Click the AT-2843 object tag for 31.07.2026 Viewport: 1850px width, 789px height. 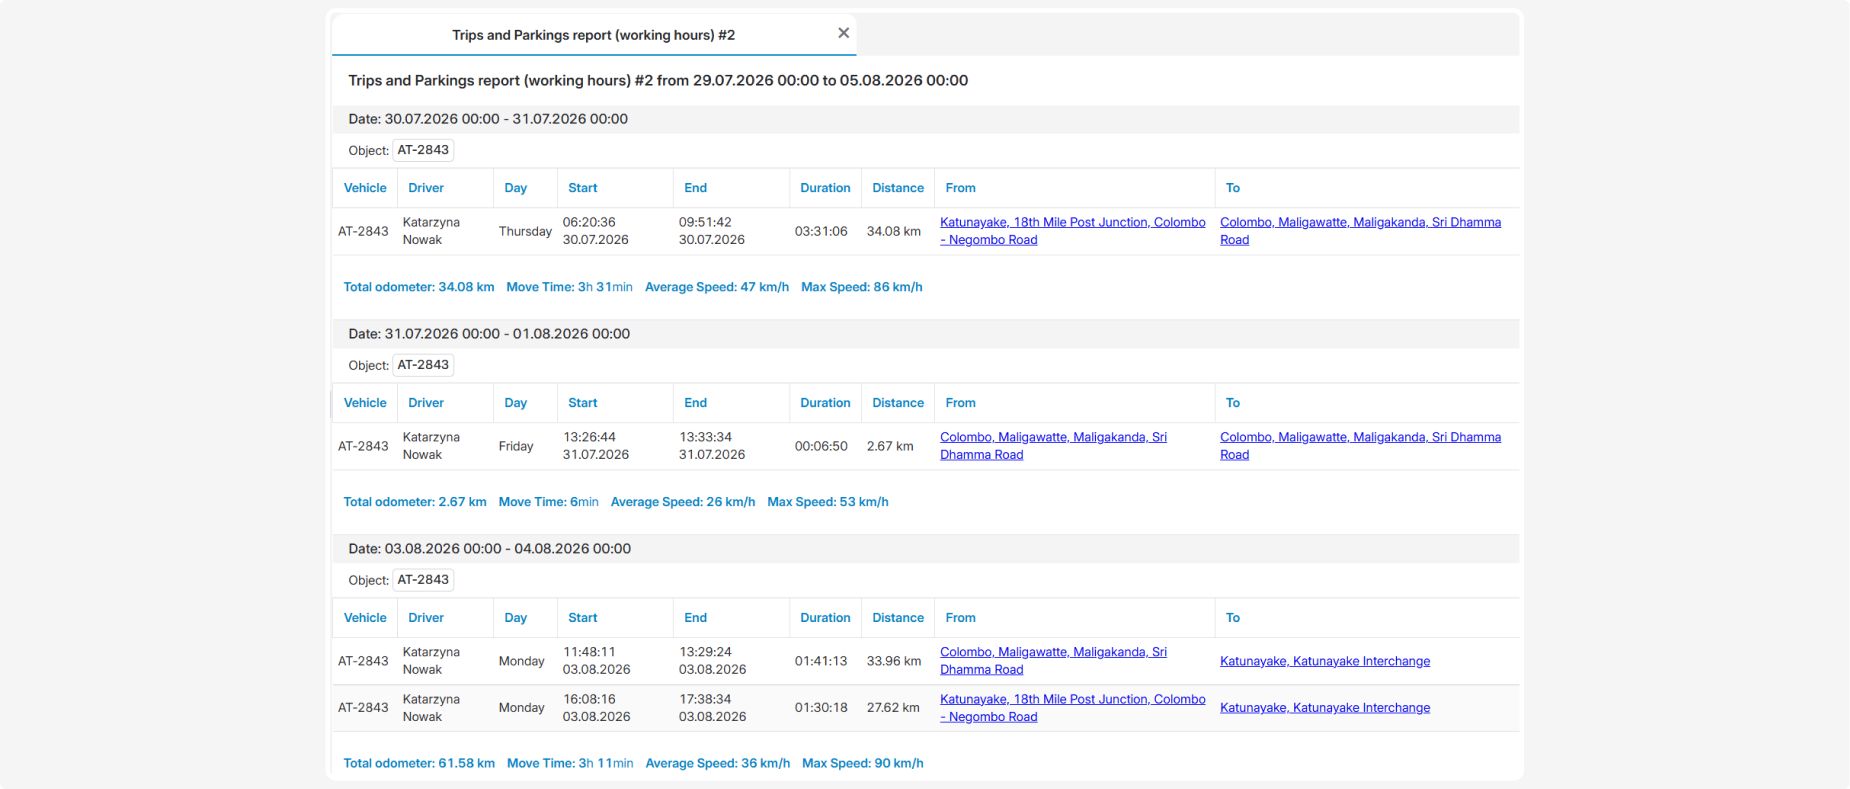[423, 365]
